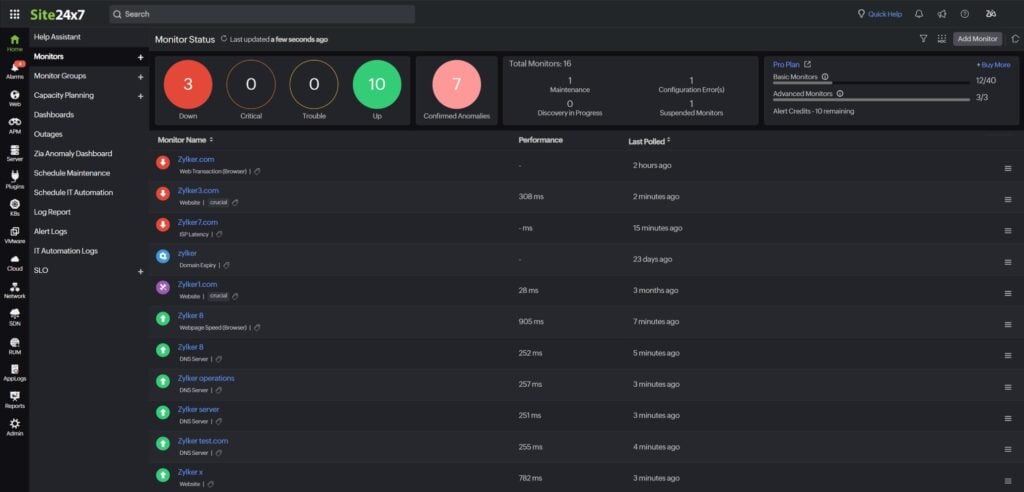Viewport: 1024px width, 492px height.
Task: Focus the Search input field
Action: 262,14
